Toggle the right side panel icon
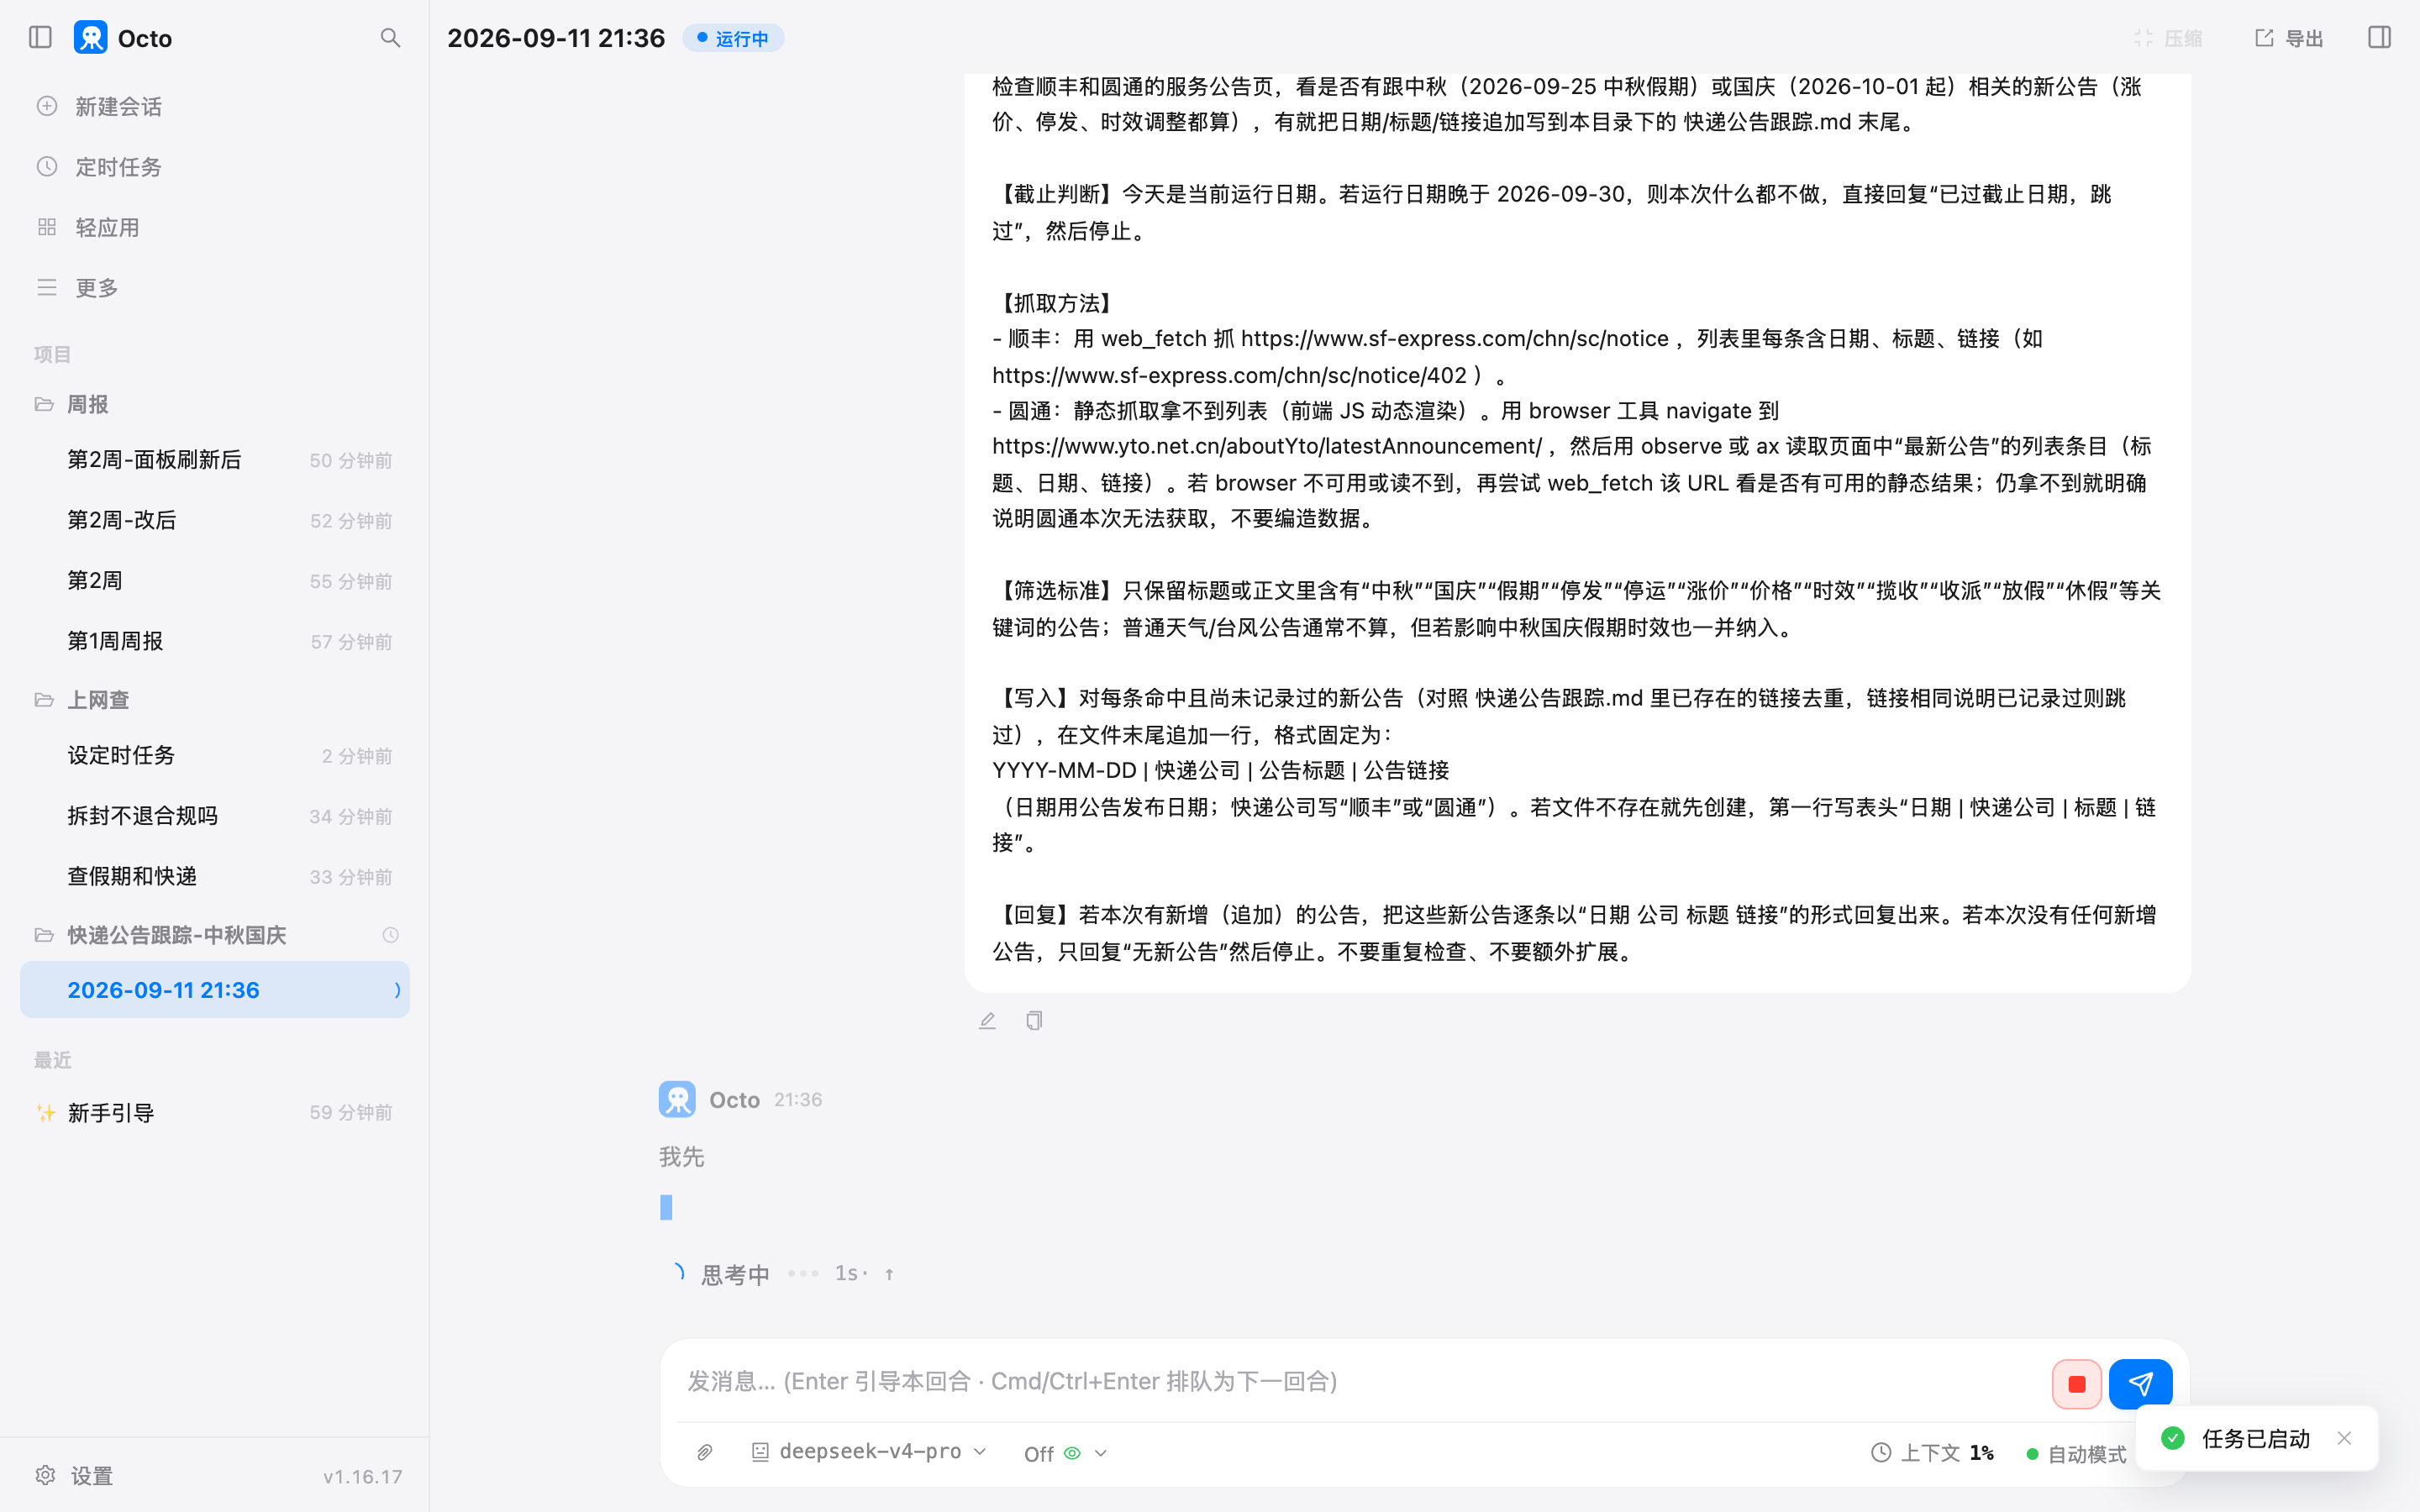The height and width of the screenshot is (1512, 2420). [2379, 38]
